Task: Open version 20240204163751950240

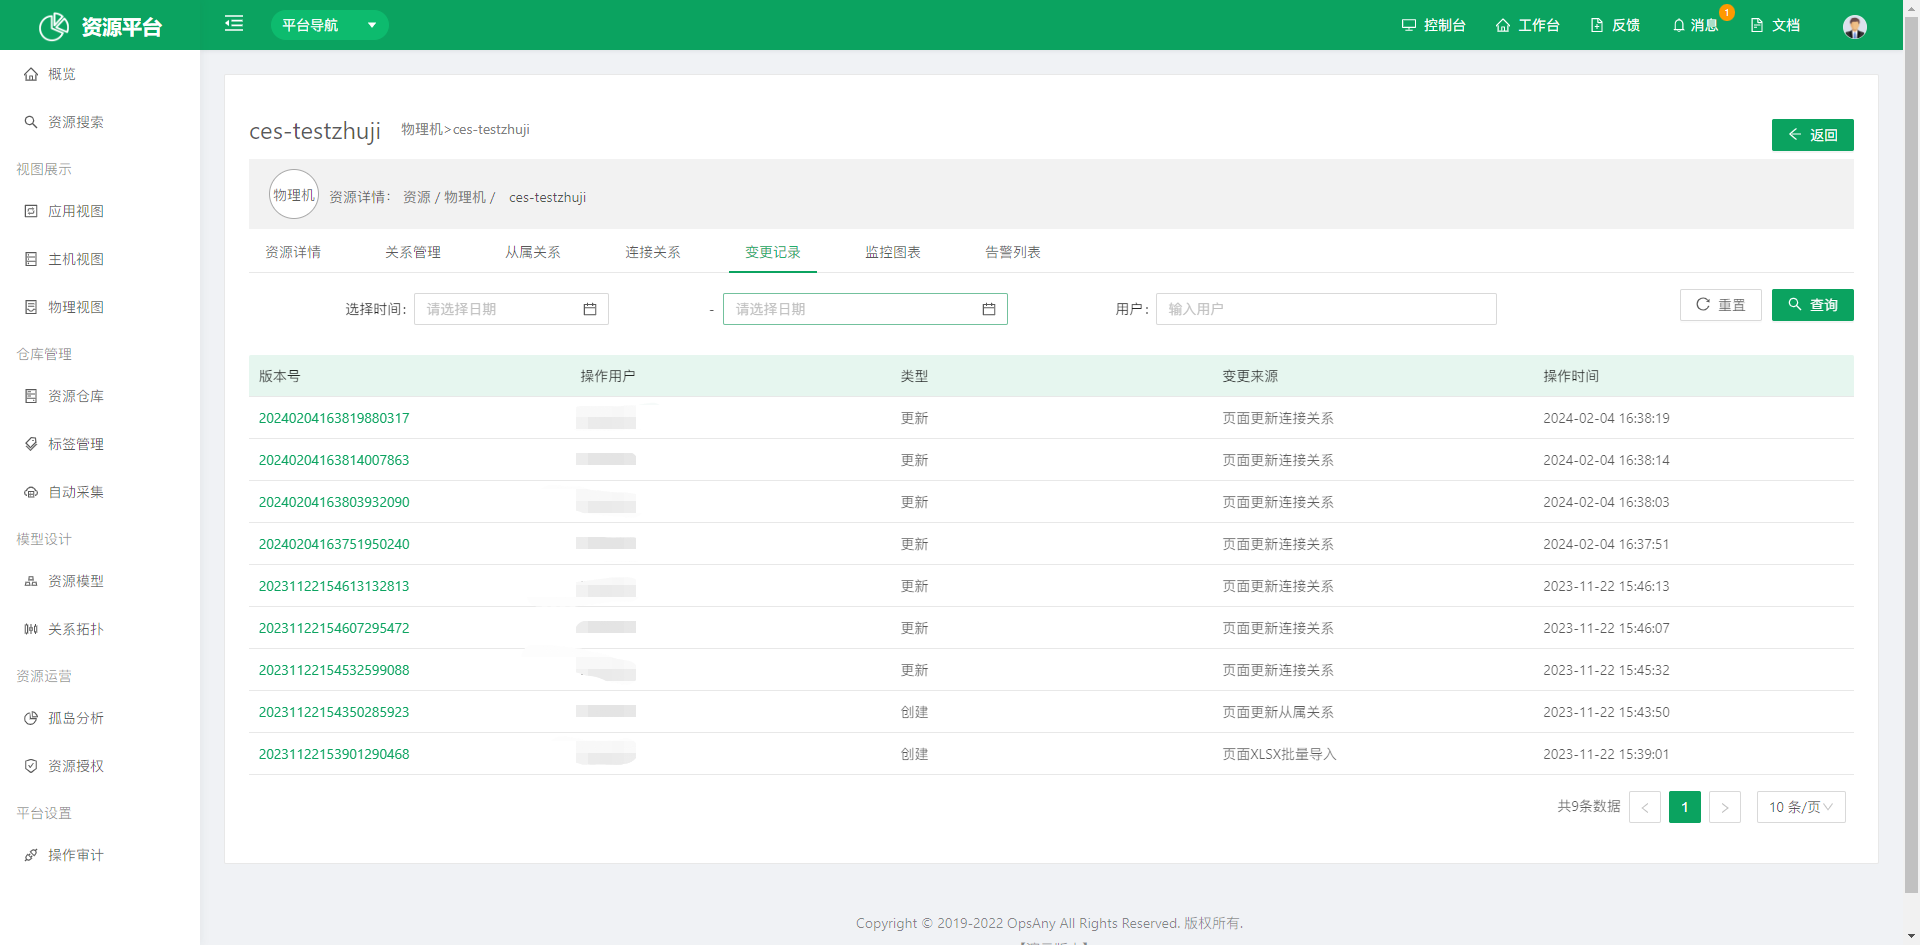Action: pos(334,544)
